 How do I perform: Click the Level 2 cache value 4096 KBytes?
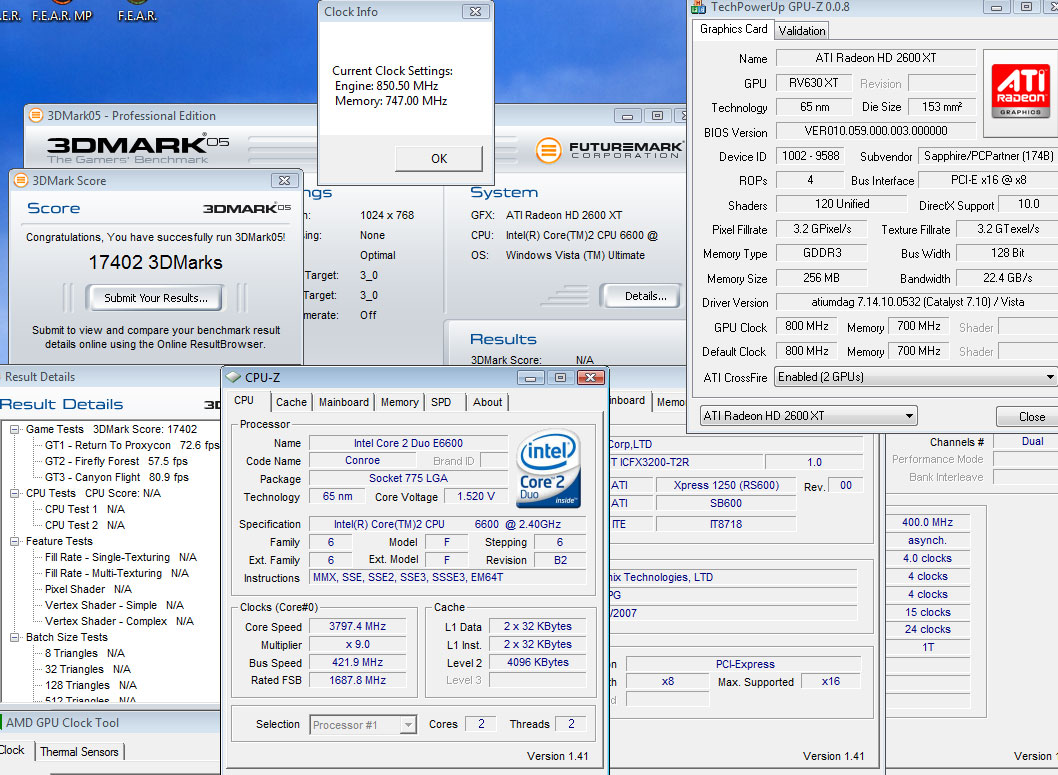[538, 662]
